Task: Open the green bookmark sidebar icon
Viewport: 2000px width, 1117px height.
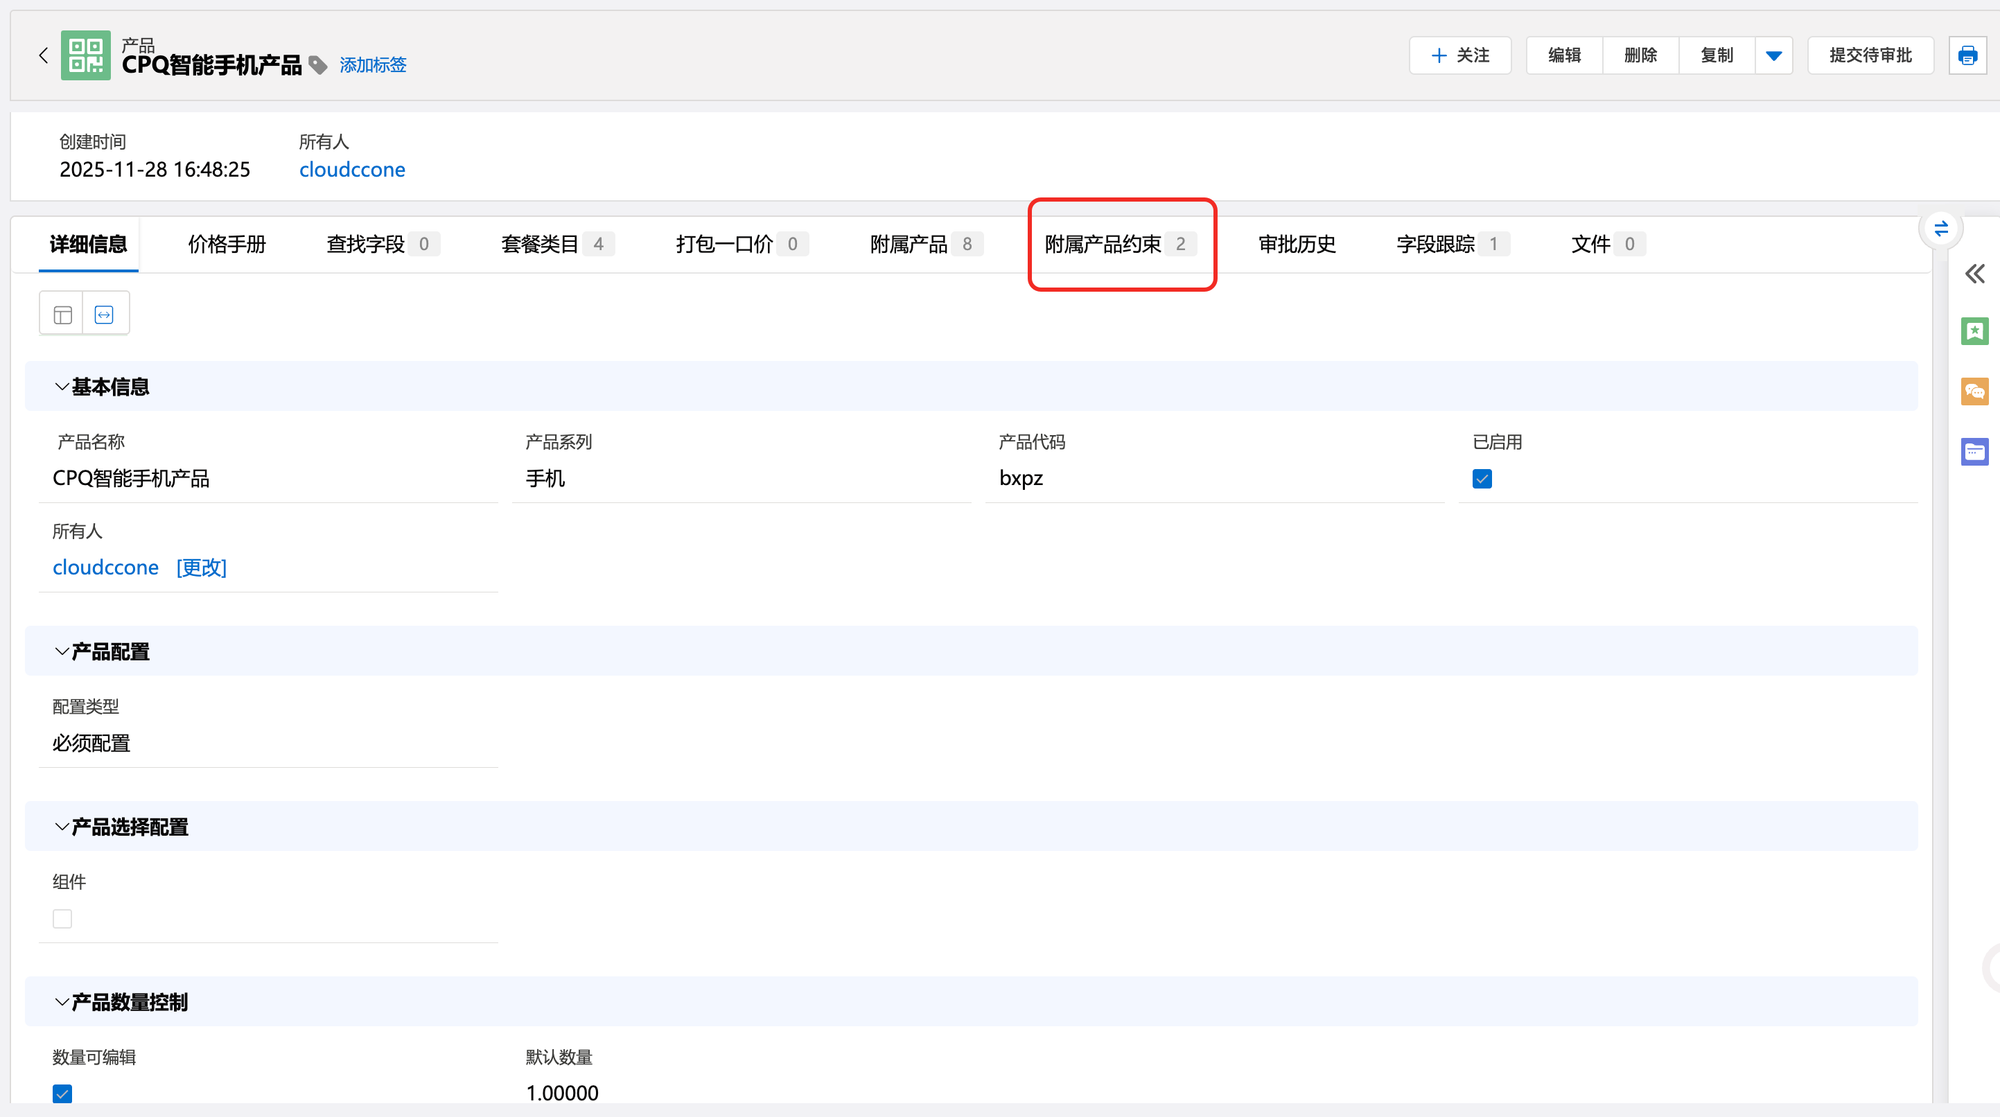Action: (1974, 331)
